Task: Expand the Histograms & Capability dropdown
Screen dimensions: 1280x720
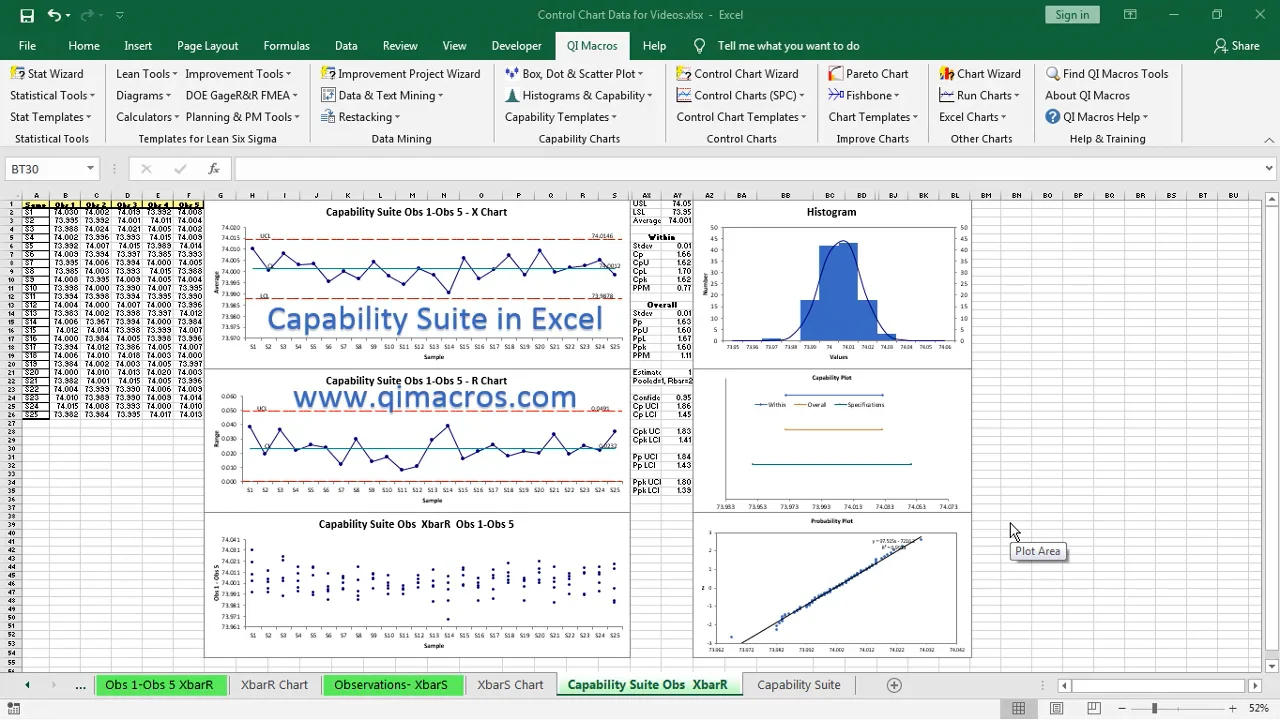Action: click(579, 96)
